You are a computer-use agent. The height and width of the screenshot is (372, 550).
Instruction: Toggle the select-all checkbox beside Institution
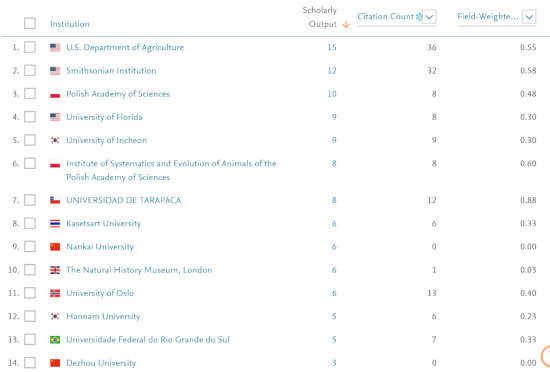(x=30, y=23)
